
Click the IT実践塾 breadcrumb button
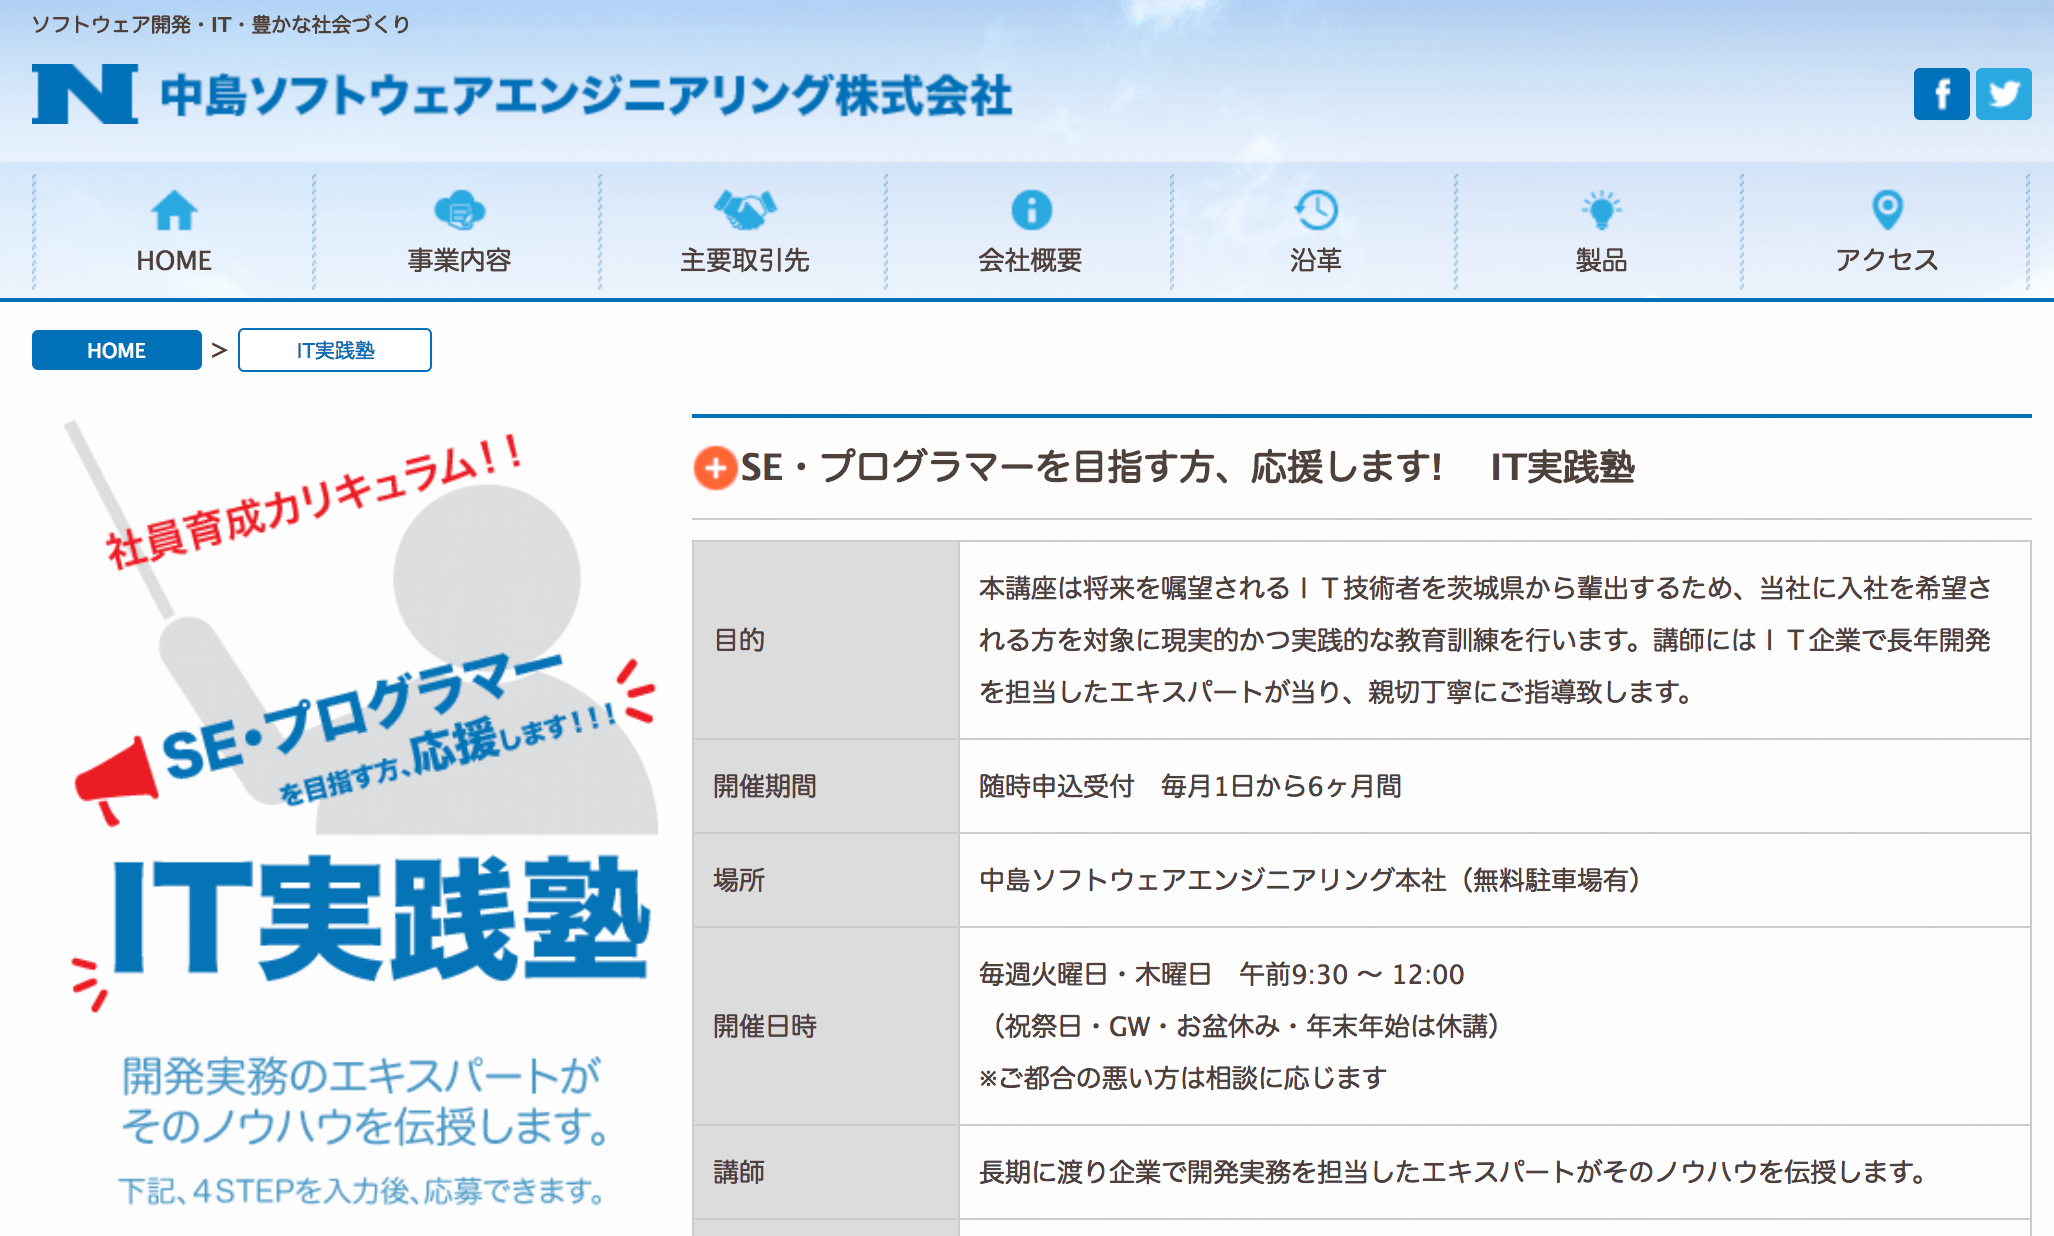pos(335,350)
